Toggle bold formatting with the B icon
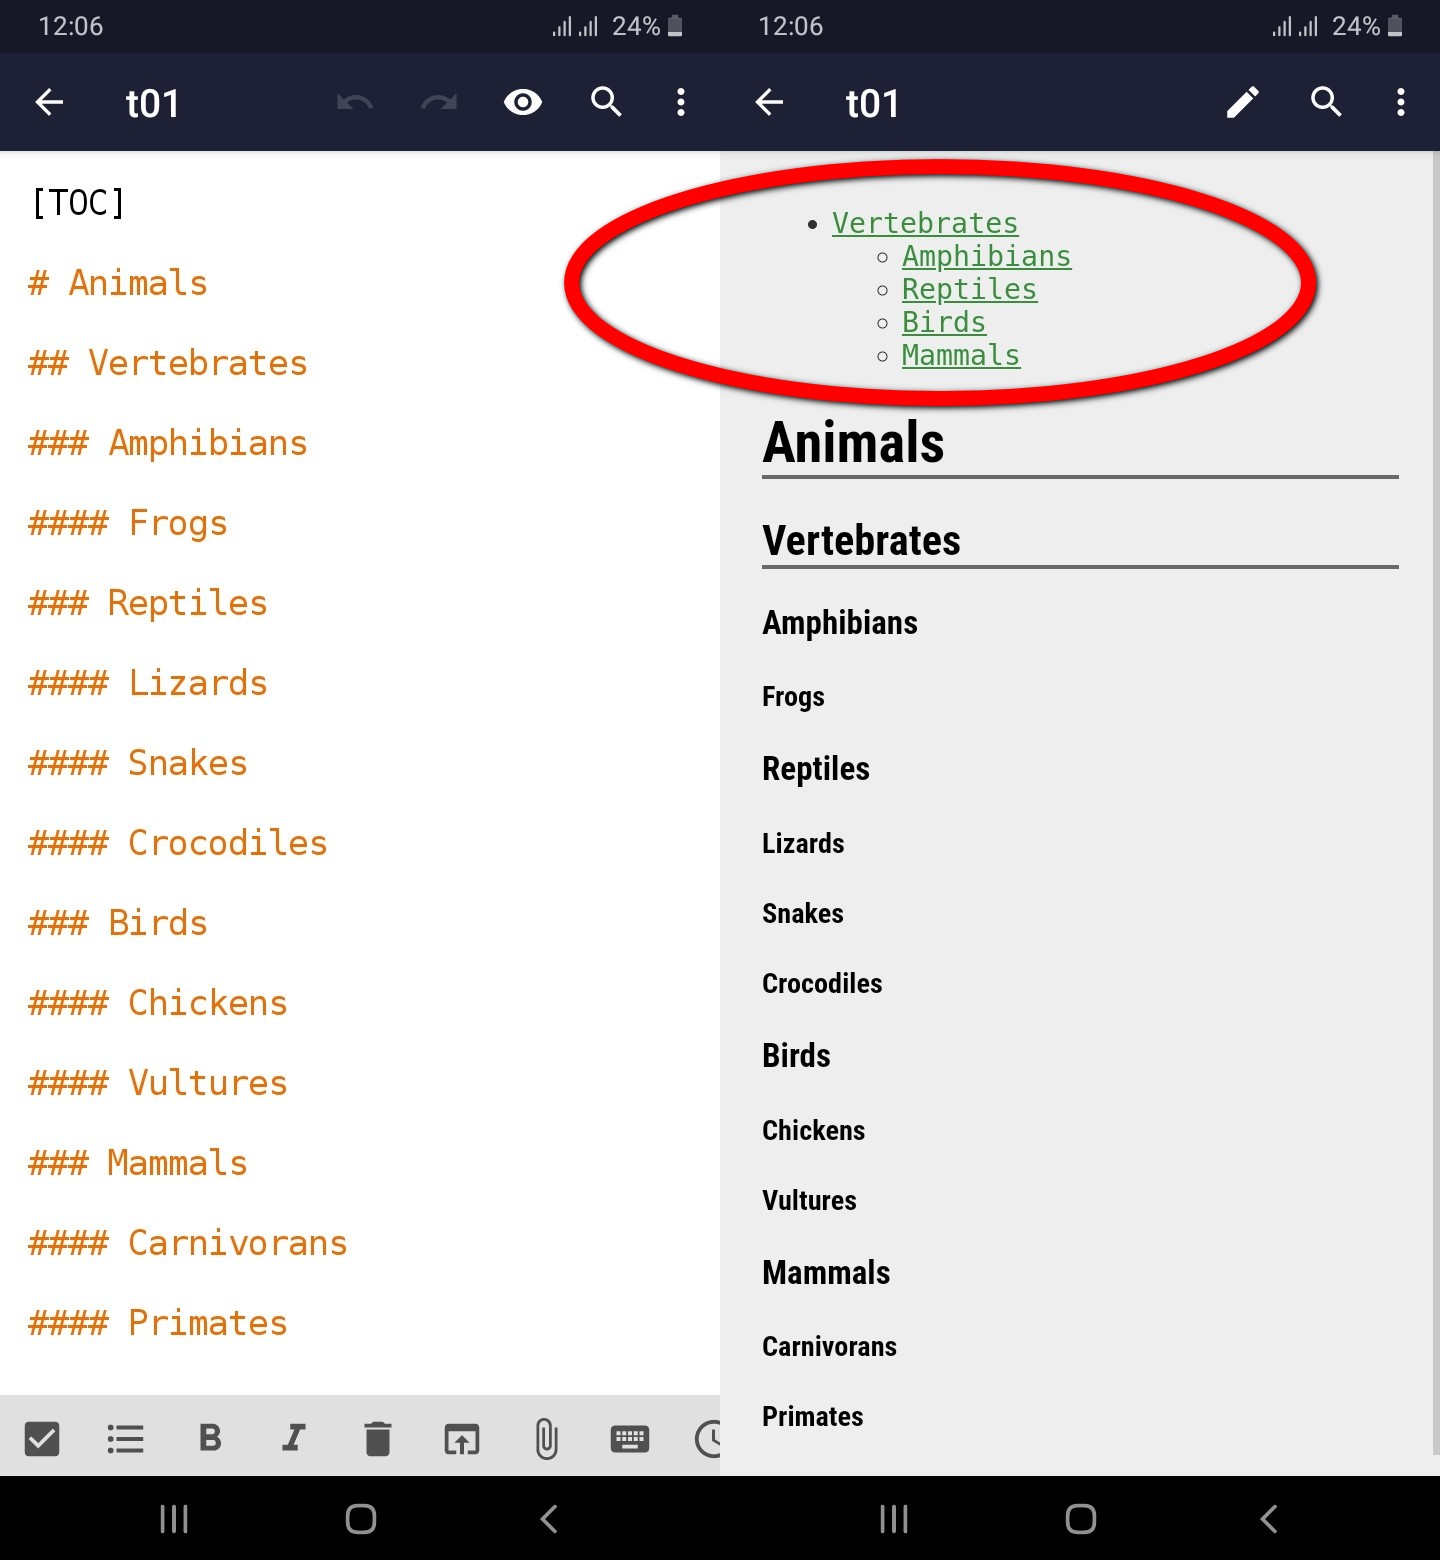 (x=209, y=1439)
